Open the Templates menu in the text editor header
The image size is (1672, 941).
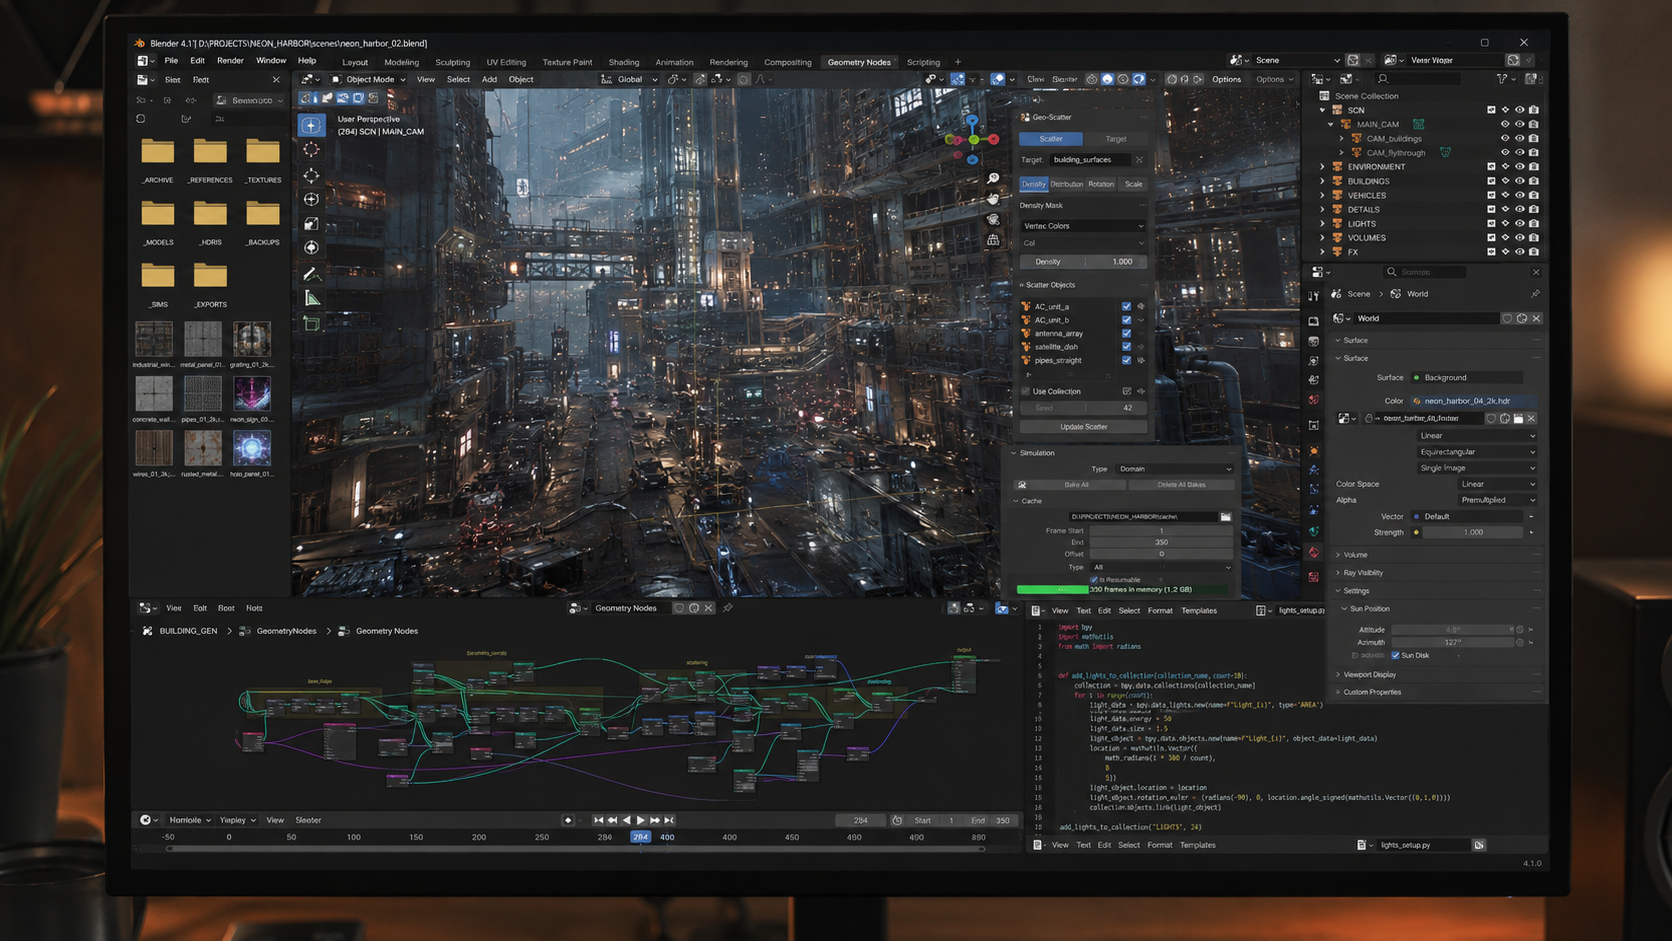1199,611
